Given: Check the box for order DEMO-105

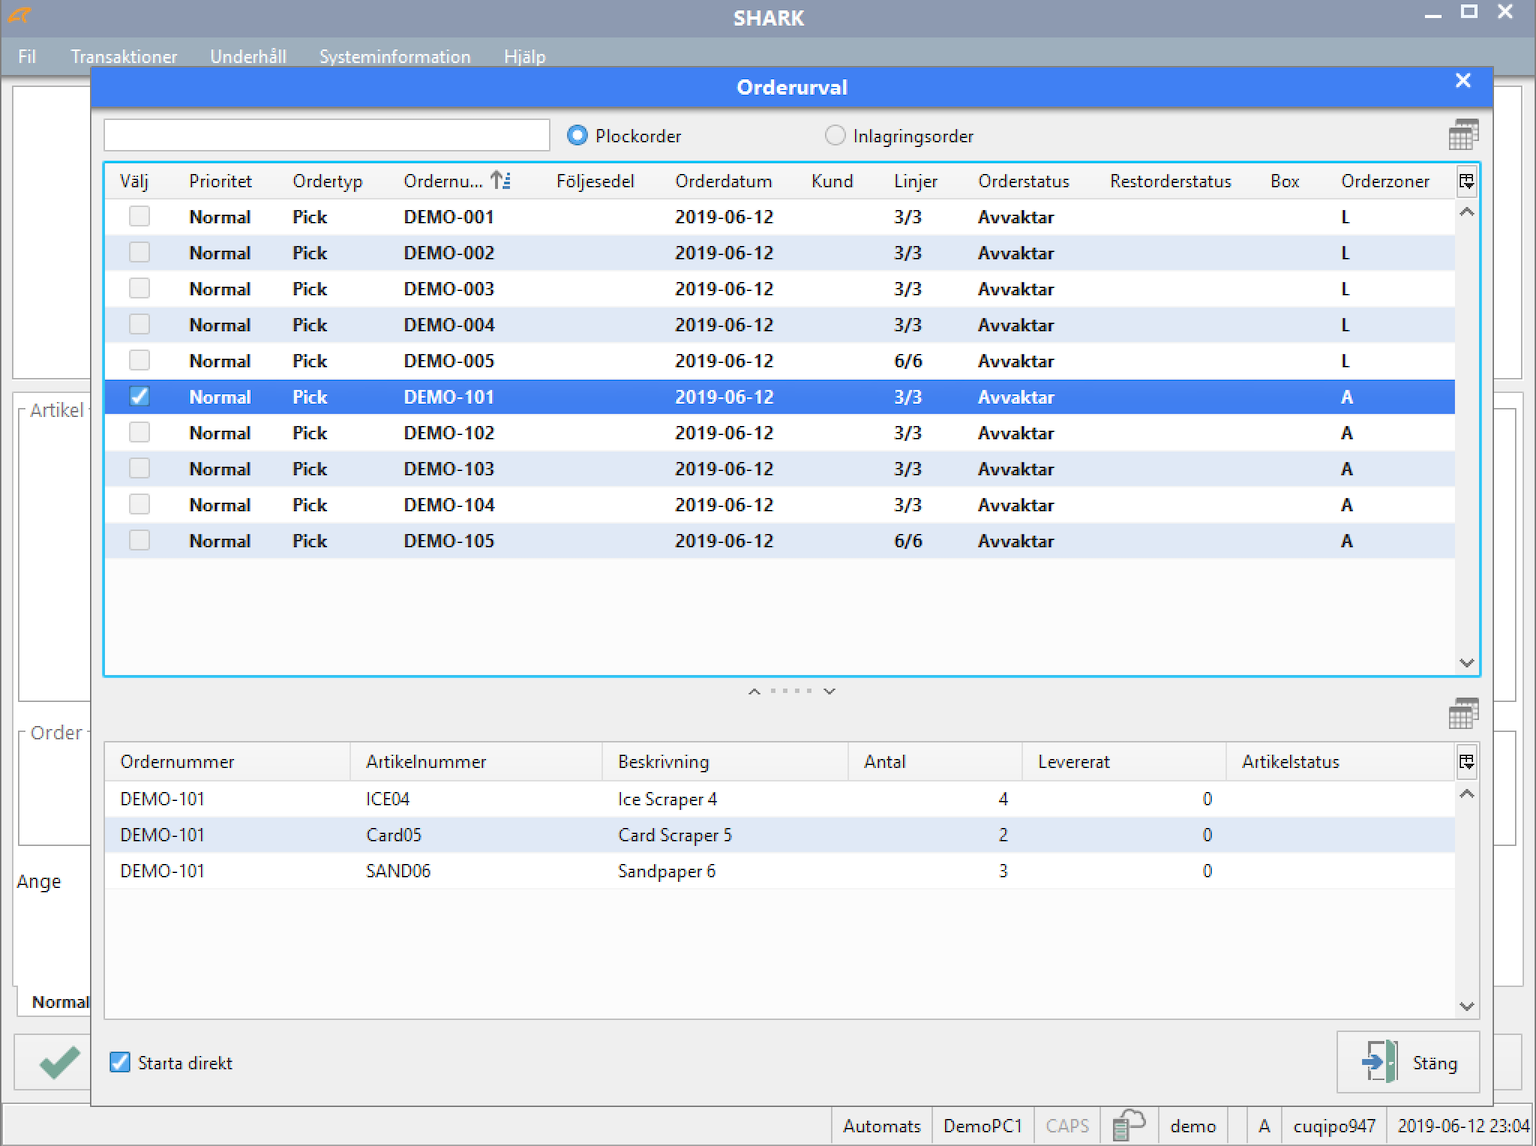Looking at the screenshot, I should click(139, 540).
